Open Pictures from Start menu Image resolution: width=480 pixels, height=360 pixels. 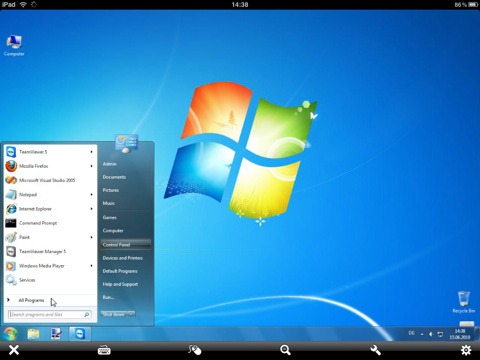(111, 190)
